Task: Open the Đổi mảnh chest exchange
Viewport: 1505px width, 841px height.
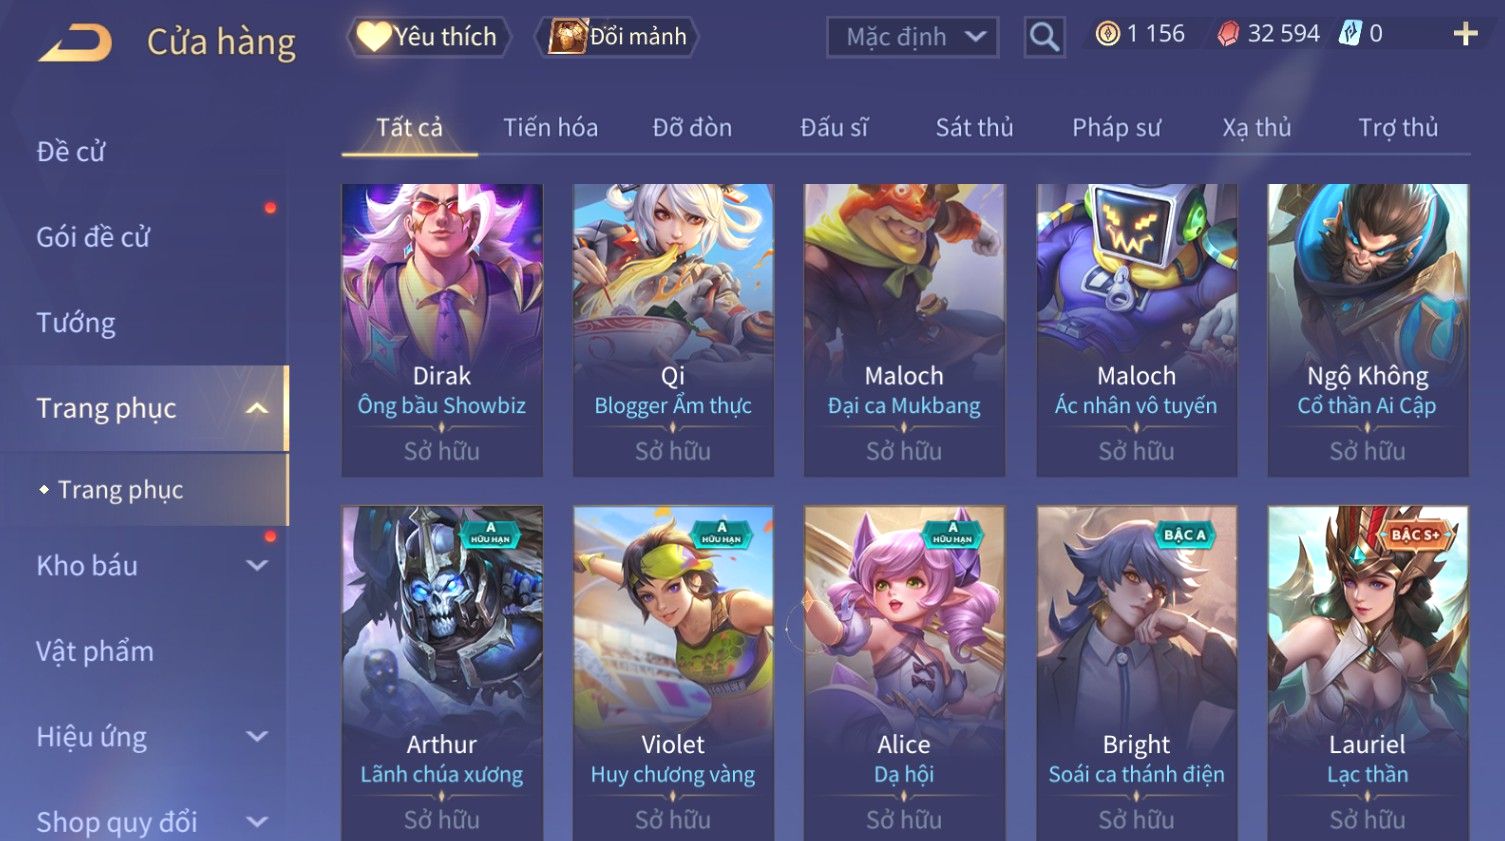Action: [617, 37]
